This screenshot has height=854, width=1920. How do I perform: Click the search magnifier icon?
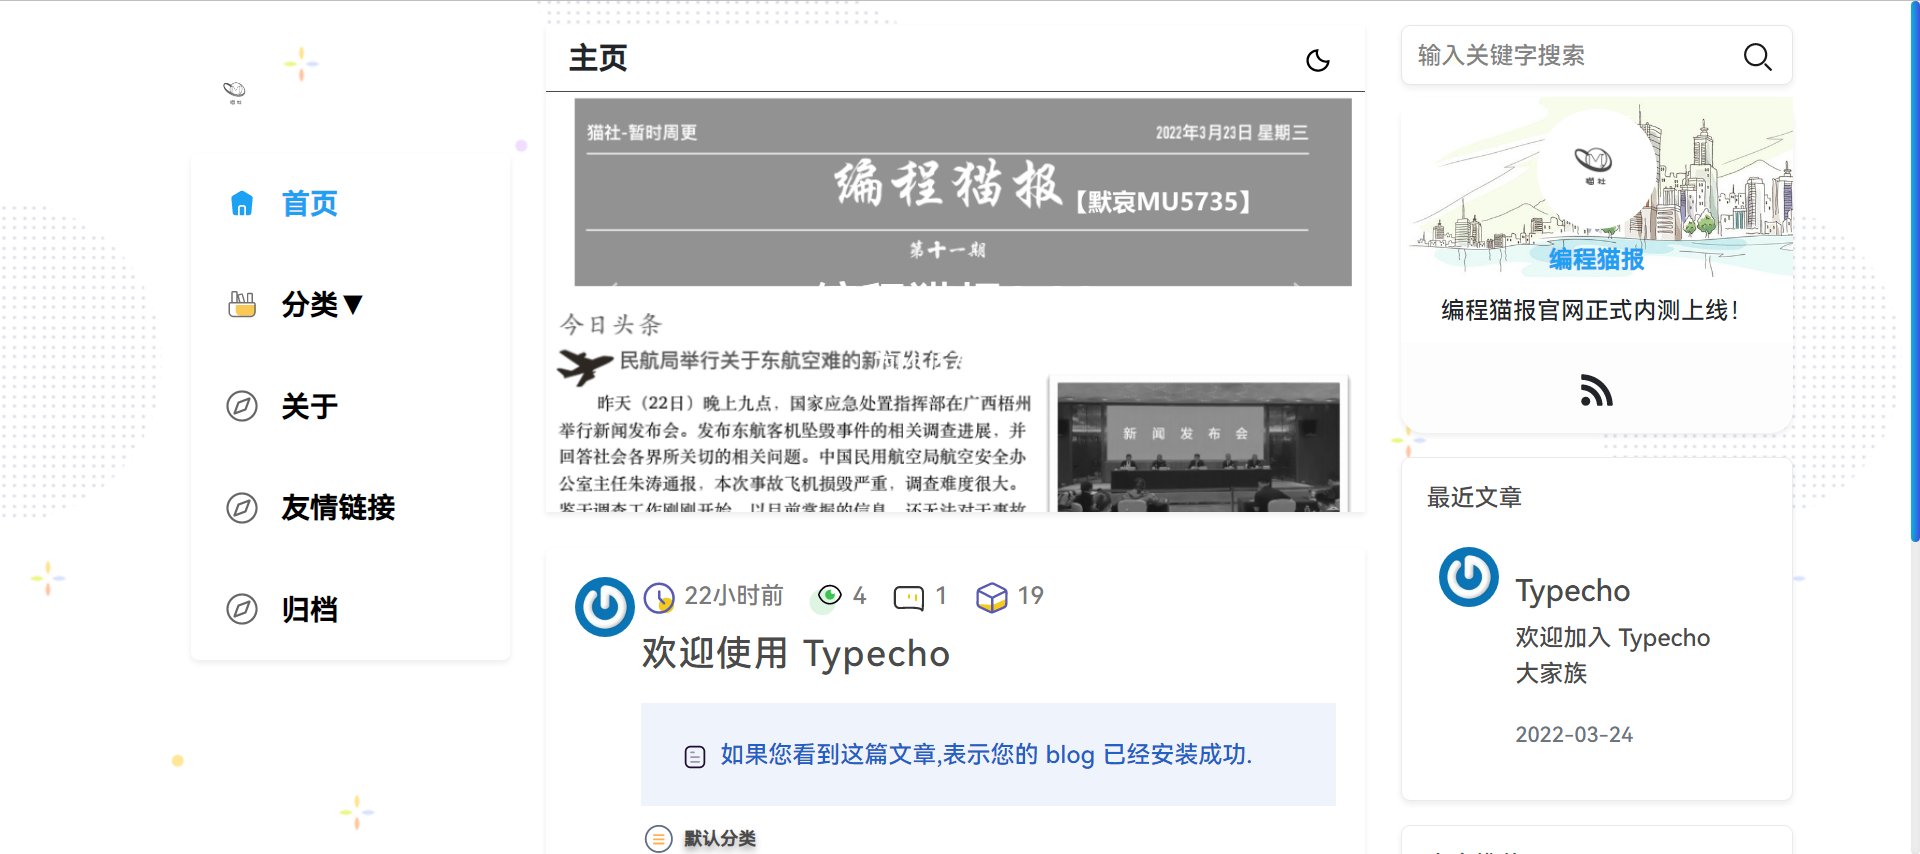point(1757,56)
